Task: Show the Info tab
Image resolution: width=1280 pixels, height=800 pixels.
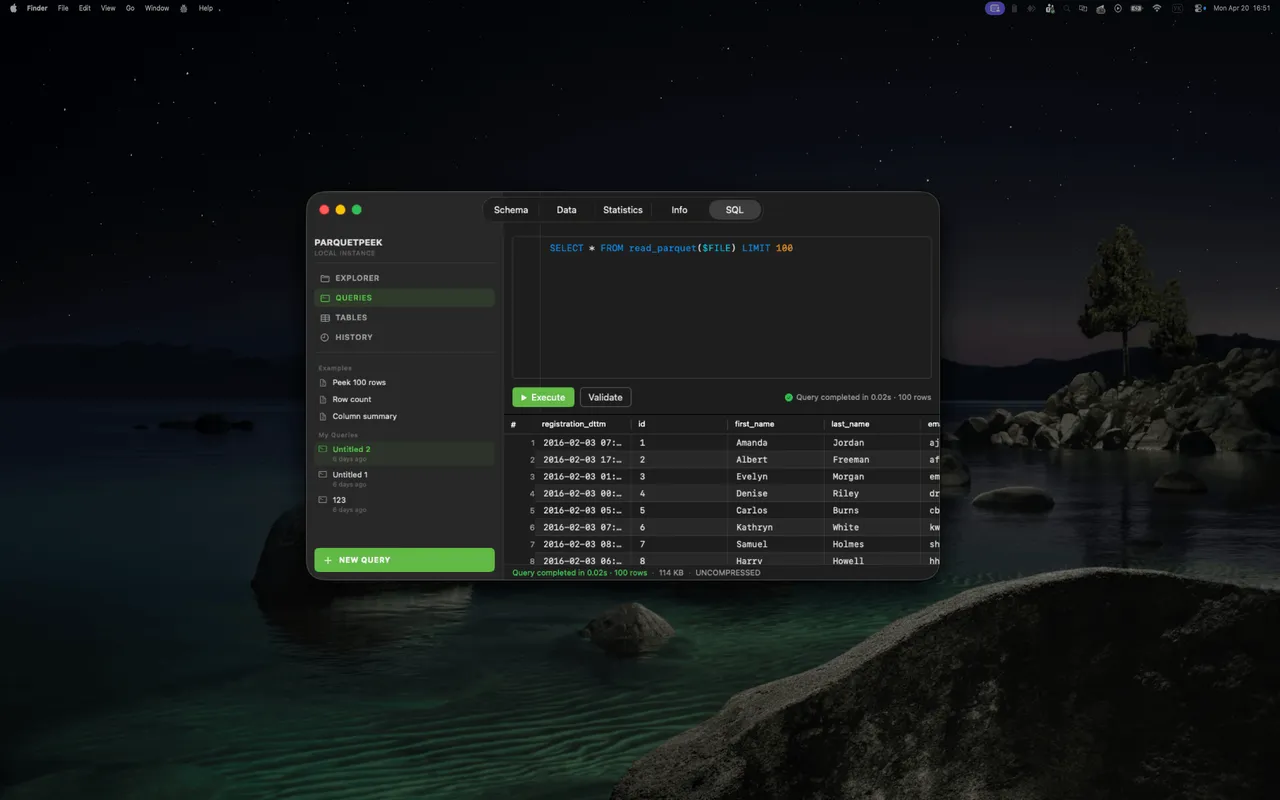Action: pyautogui.click(x=680, y=210)
